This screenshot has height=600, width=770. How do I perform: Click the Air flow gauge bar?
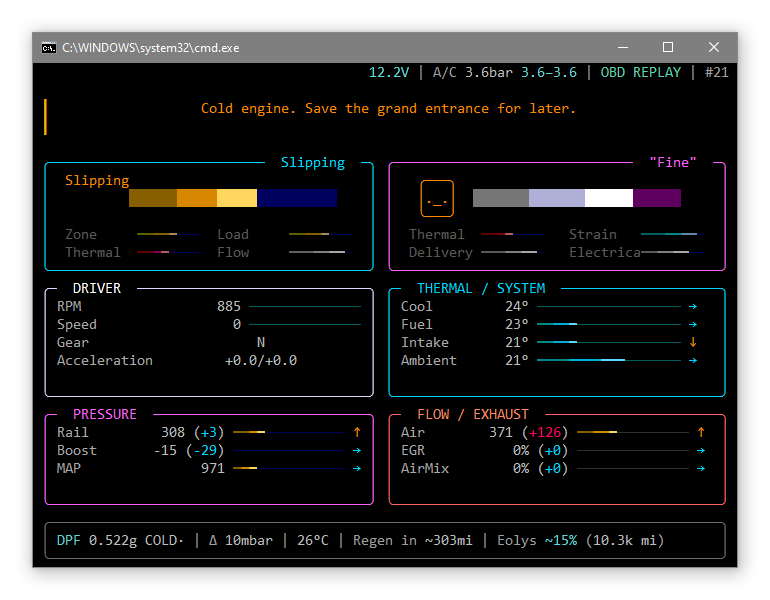click(632, 432)
